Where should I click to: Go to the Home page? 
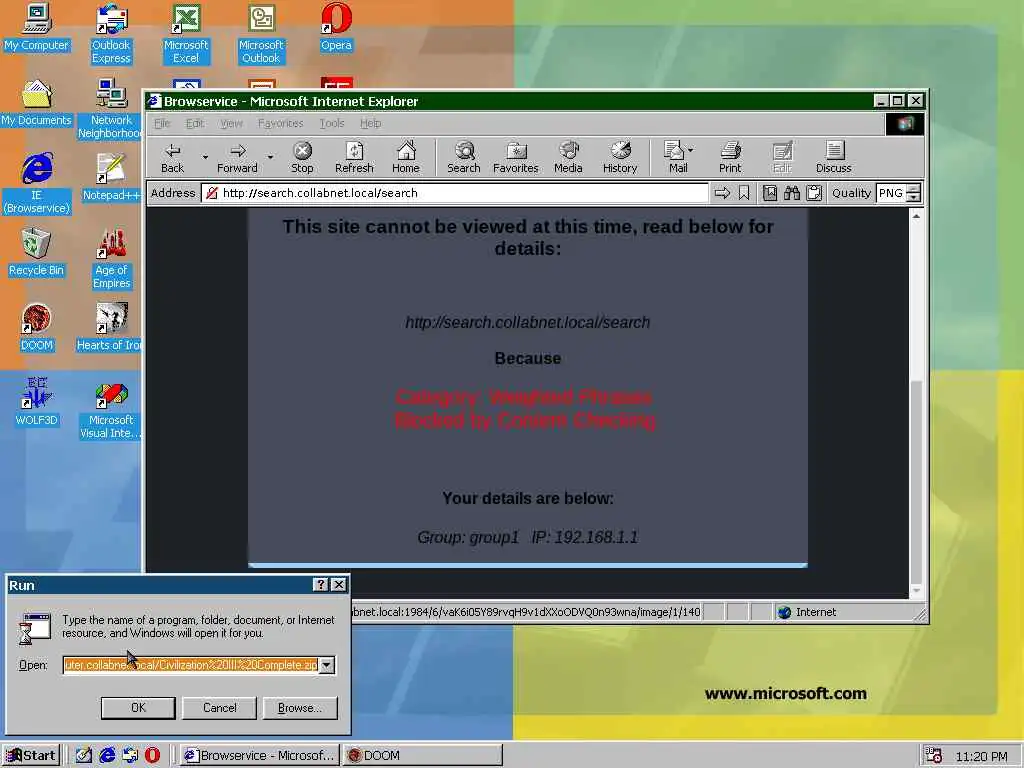pyautogui.click(x=406, y=157)
